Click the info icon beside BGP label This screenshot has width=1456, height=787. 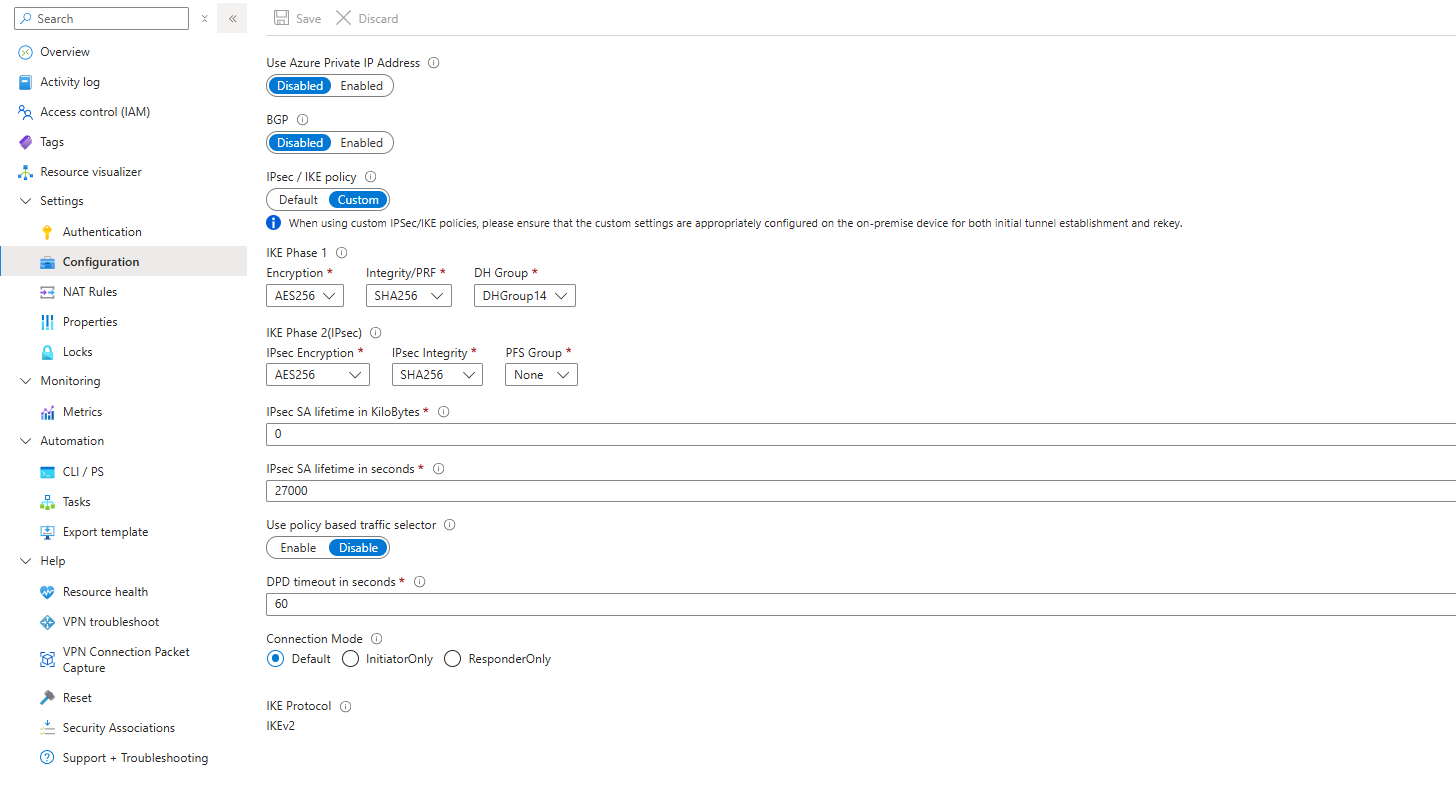click(x=303, y=119)
